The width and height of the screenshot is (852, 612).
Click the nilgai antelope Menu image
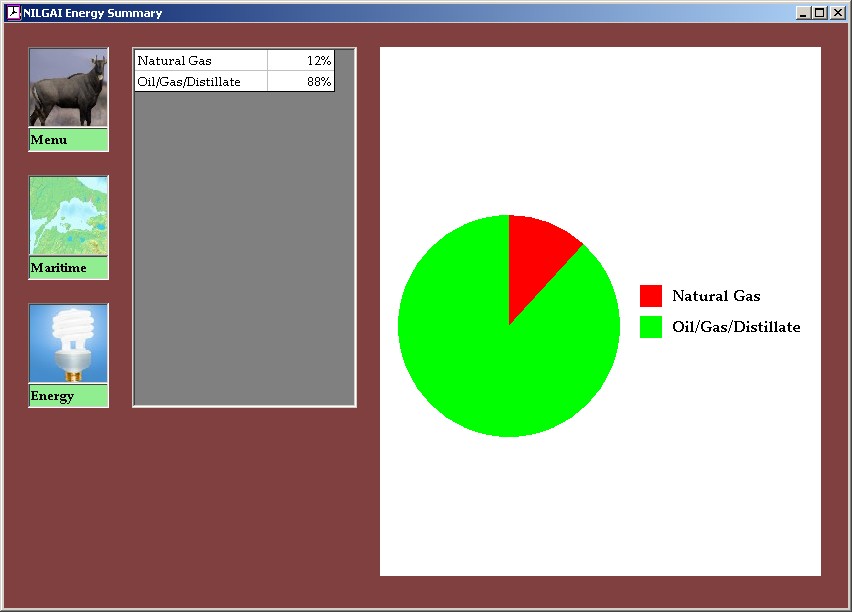tap(68, 88)
